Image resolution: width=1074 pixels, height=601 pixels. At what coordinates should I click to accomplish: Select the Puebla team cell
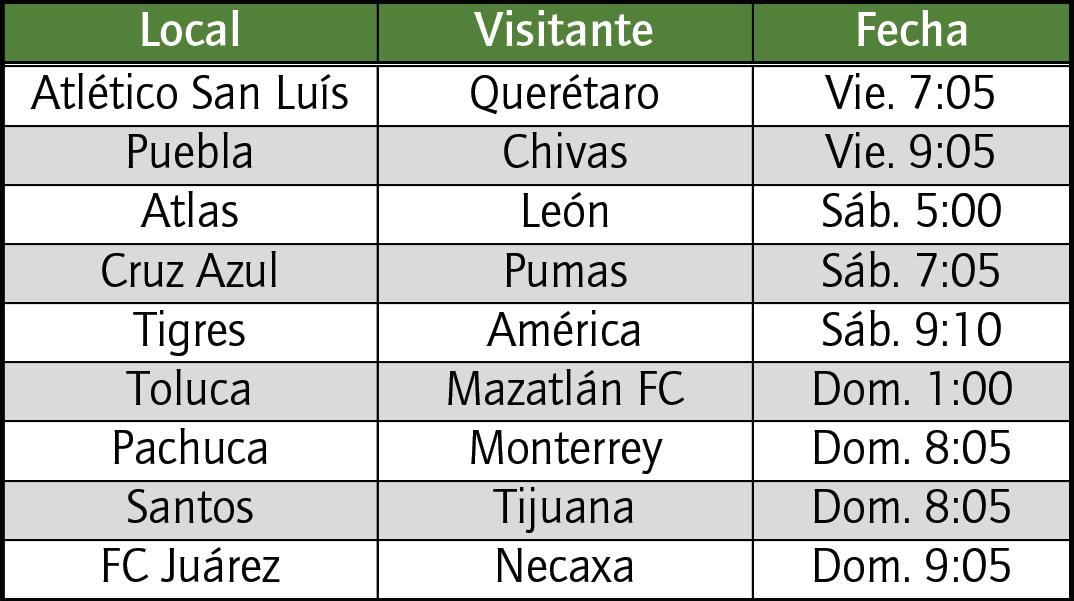190,155
